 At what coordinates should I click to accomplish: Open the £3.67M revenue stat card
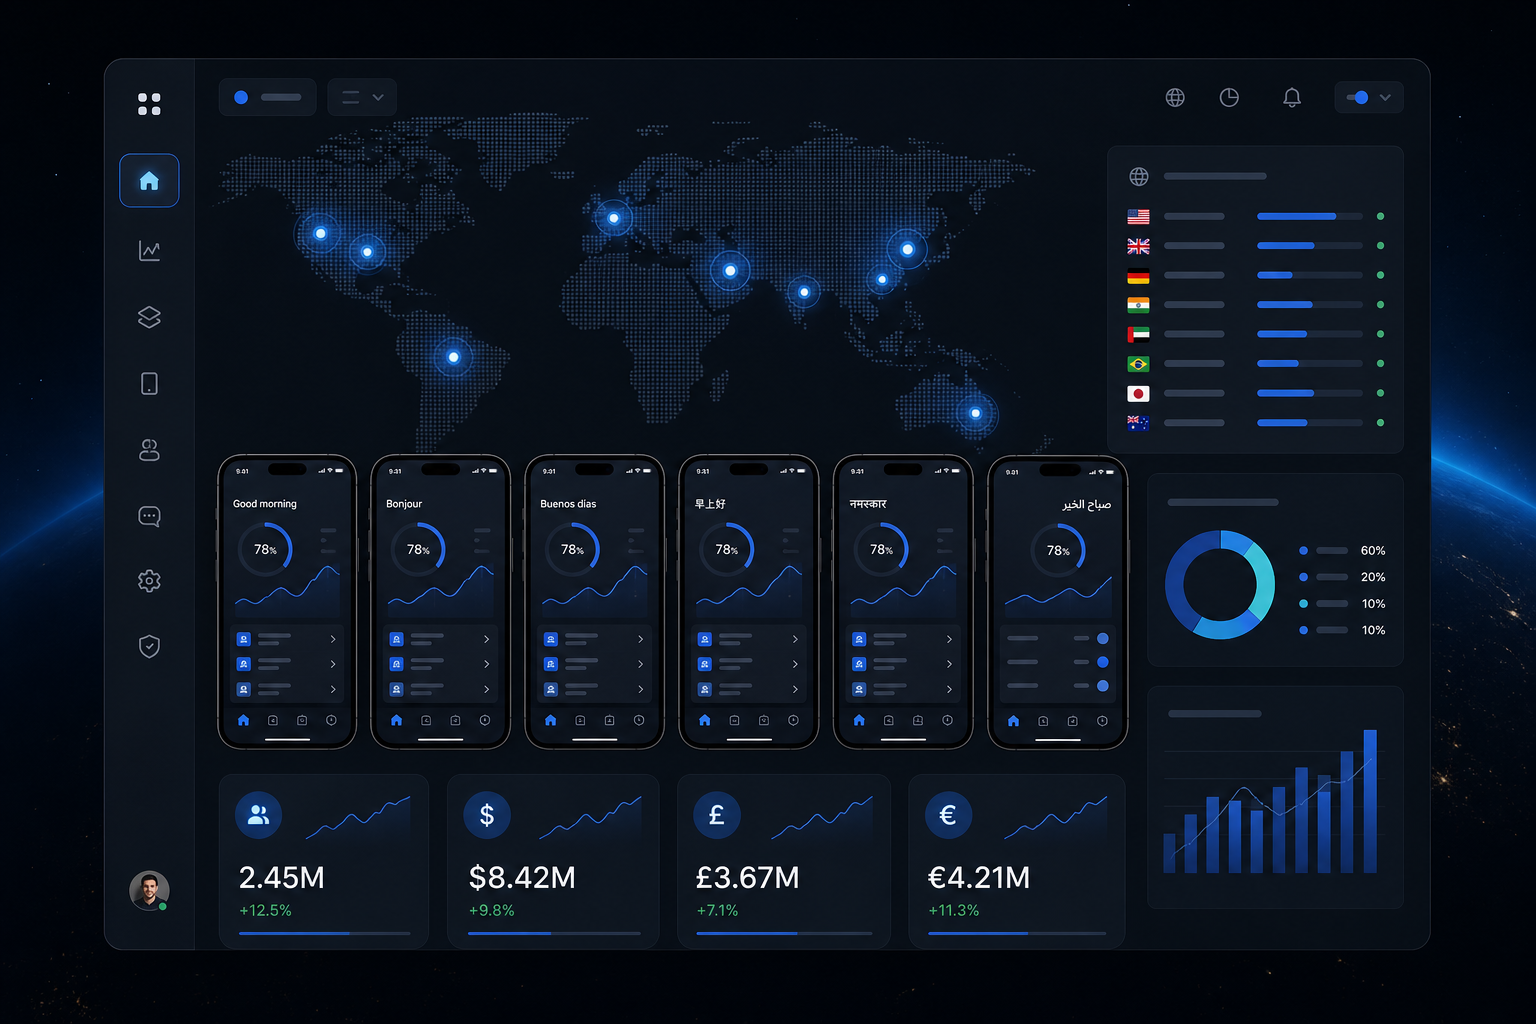(x=783, y=861)
